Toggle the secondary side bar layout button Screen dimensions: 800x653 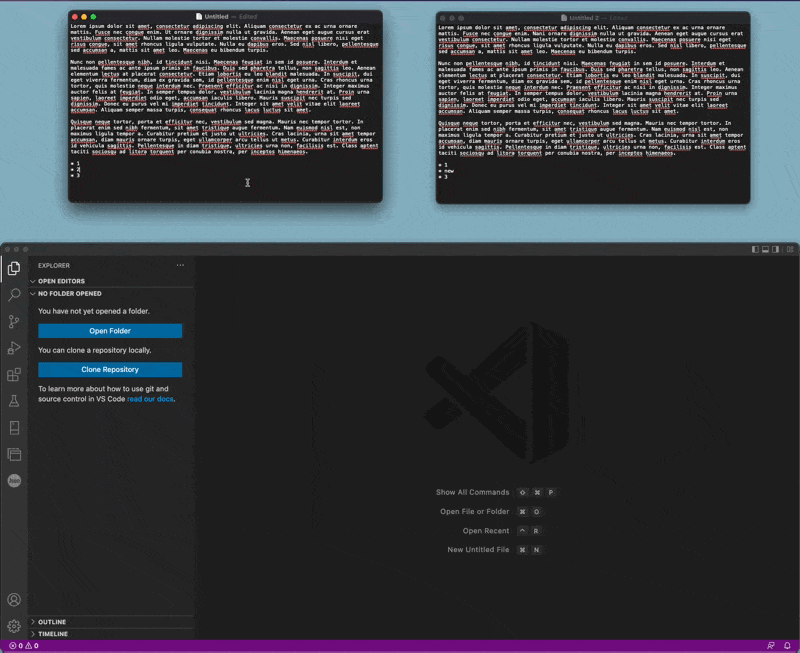point(777,249)
